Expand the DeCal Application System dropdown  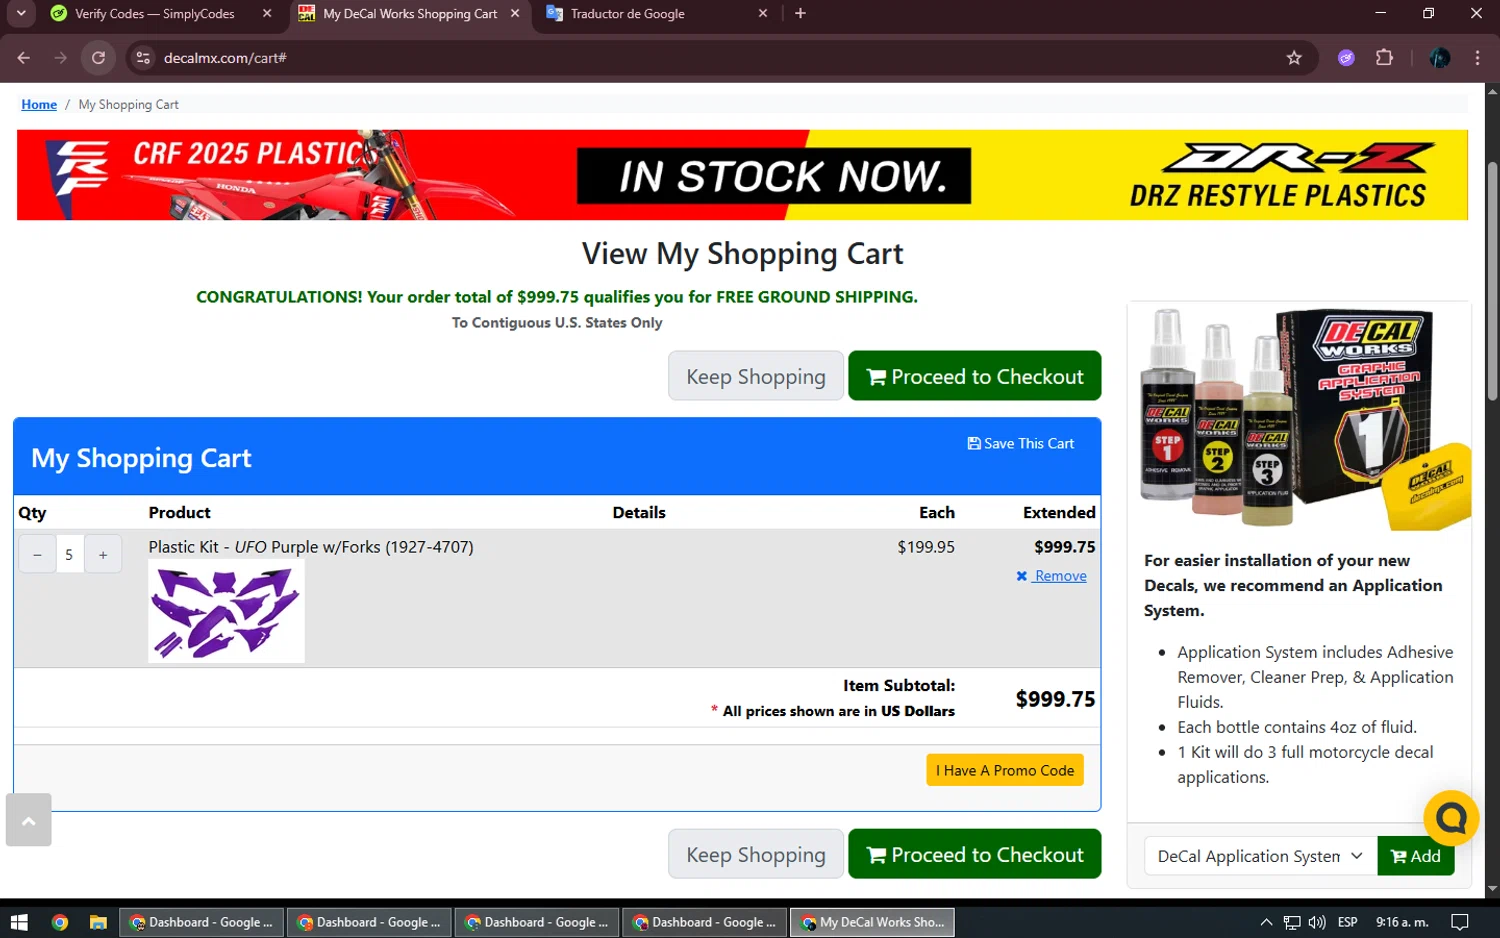pyautogui.click(x=1260, y=856)
